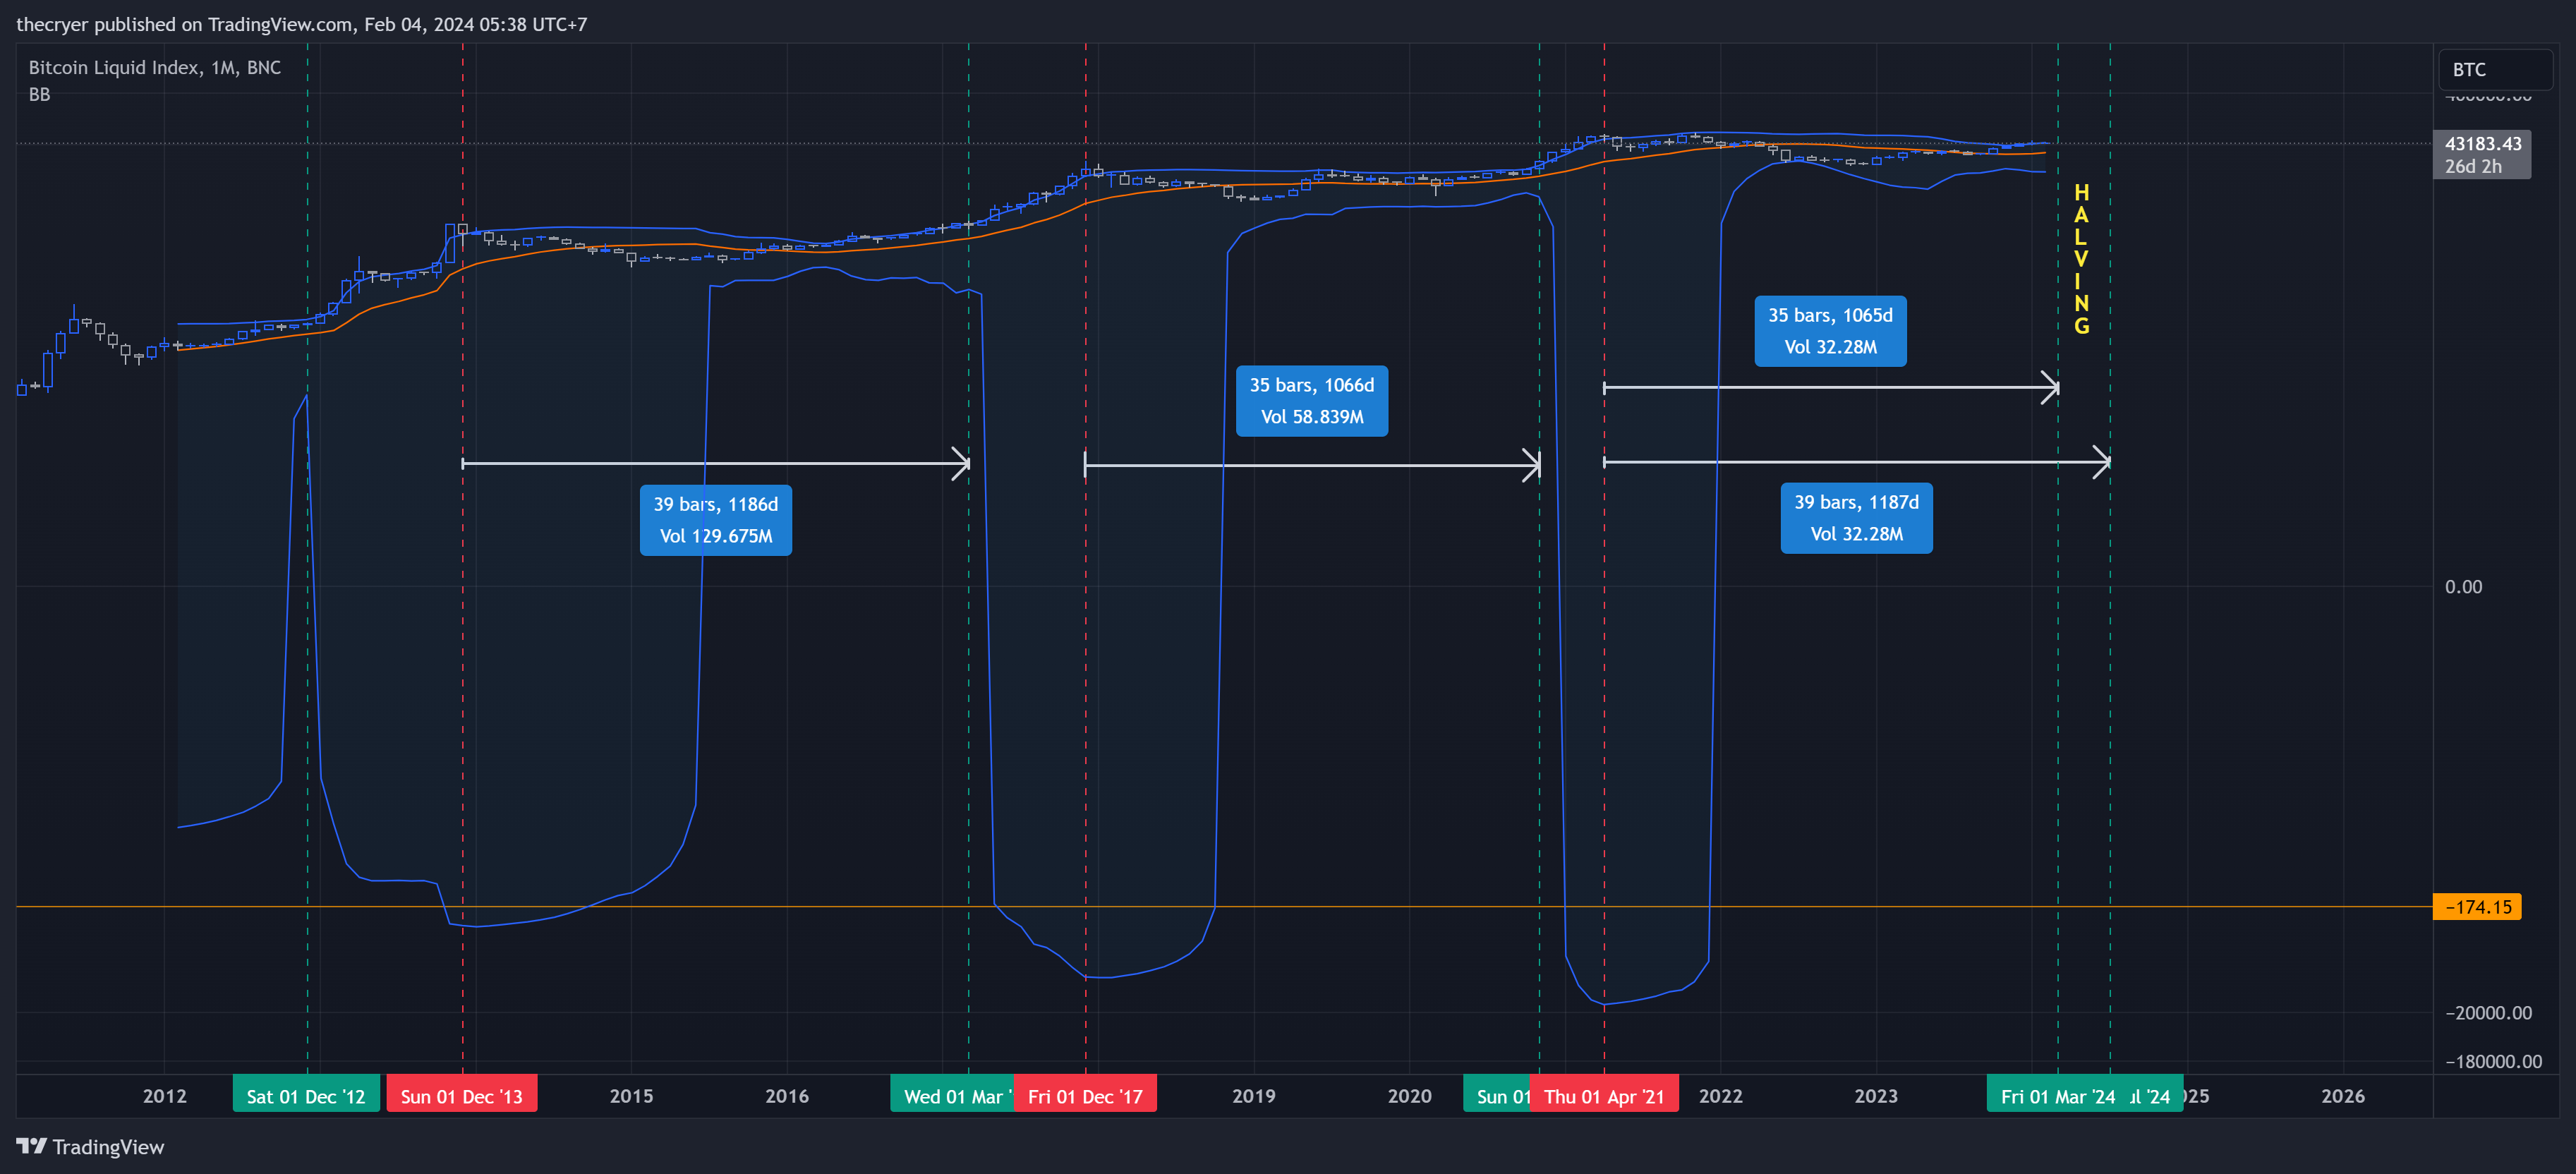2576x1174 pixels.
Task: Click the 'Fri 01 Dec '17' date marker
Action: pos(1085,1096)
